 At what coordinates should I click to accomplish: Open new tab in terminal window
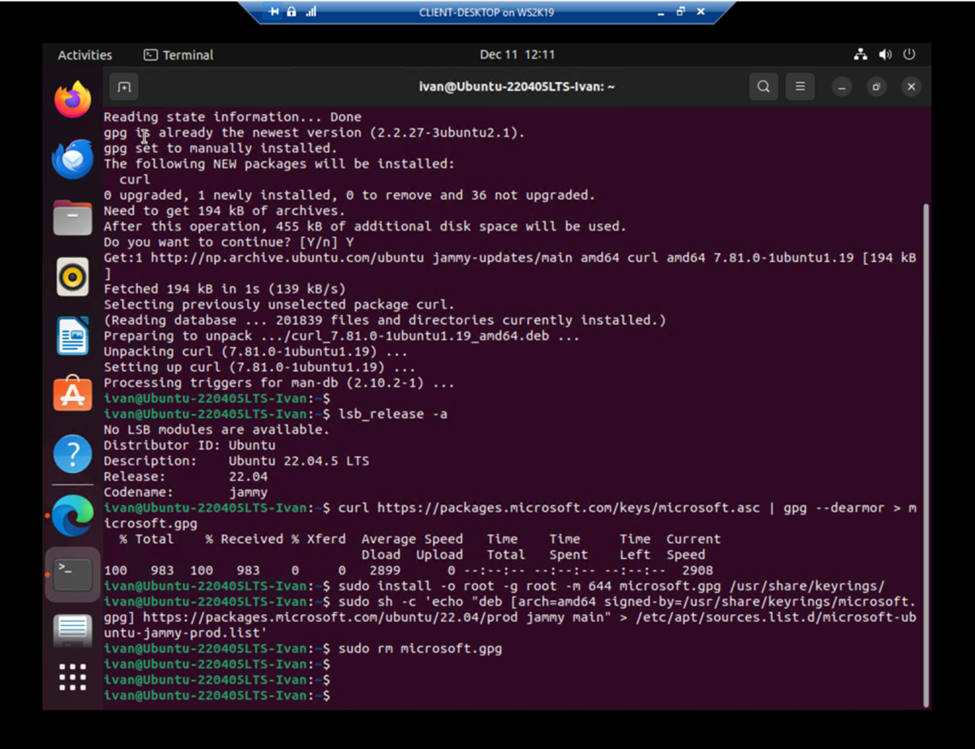(x=124, y=87)
